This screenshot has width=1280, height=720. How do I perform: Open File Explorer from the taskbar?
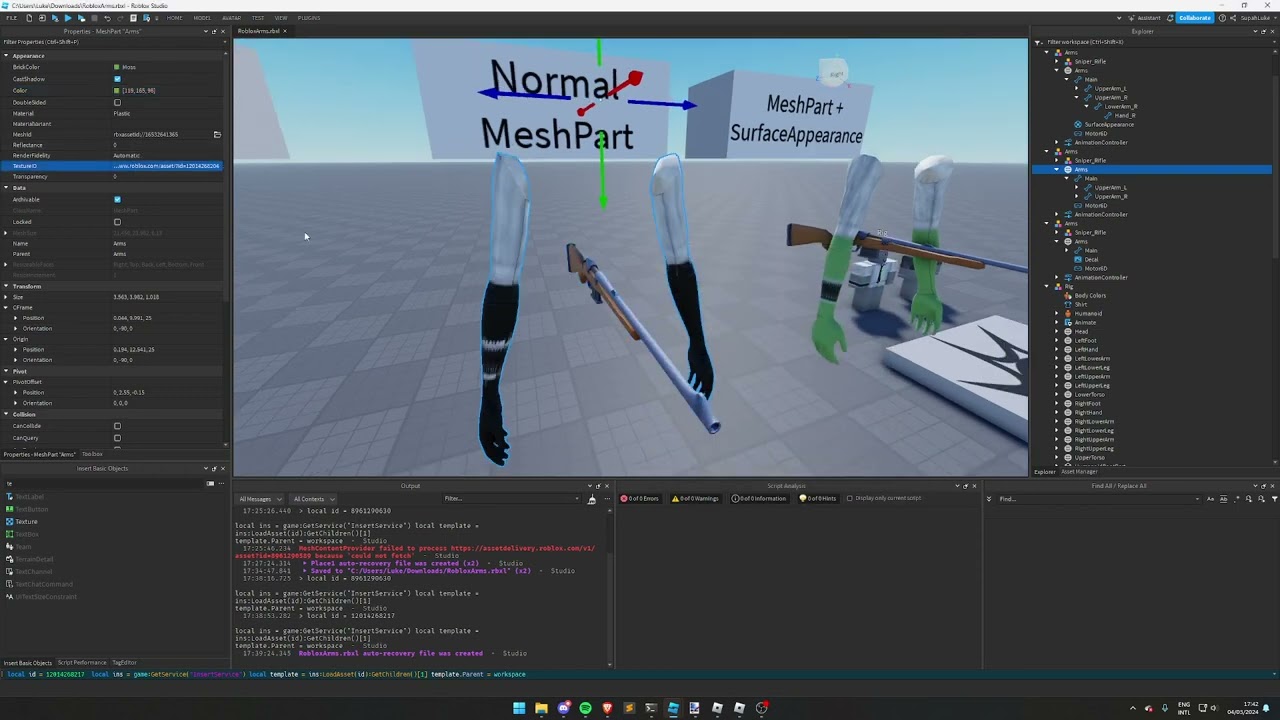(x=541, y=708)
